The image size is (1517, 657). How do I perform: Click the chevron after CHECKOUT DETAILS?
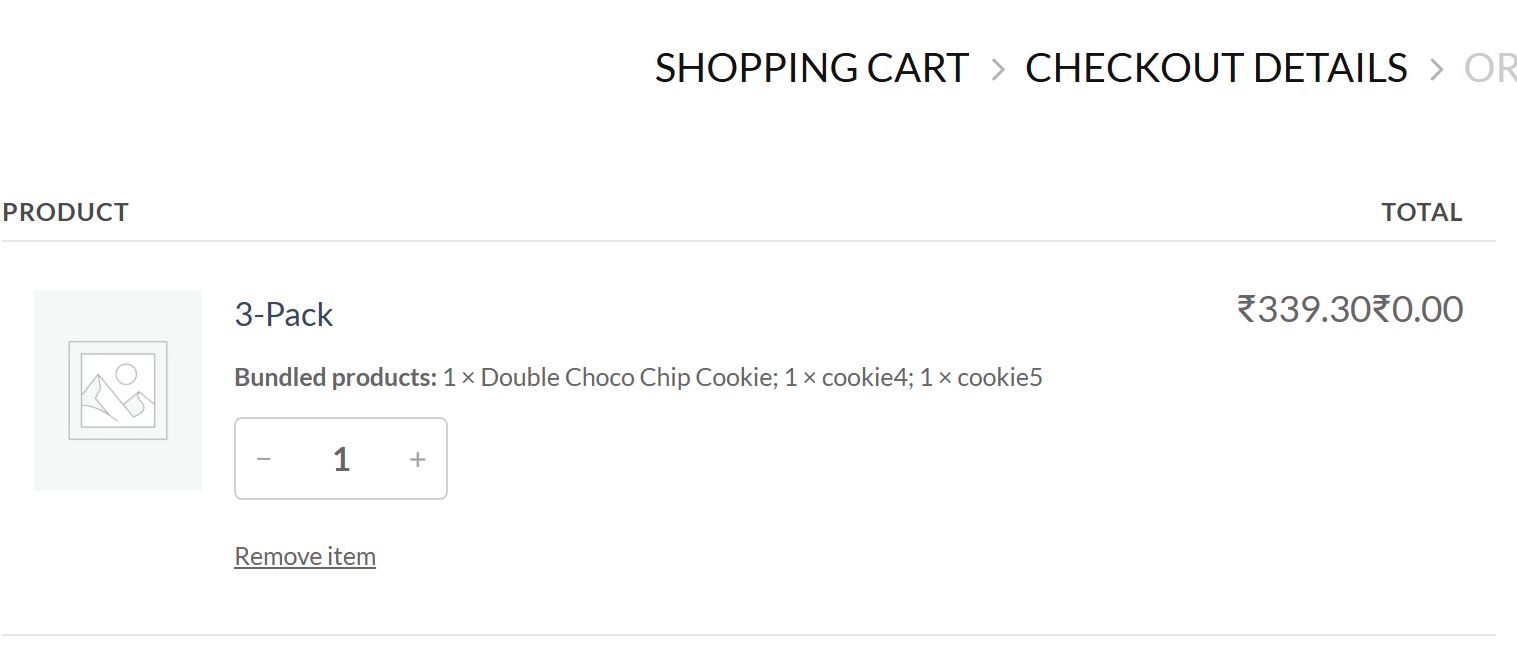pyautogui.click(x=1436, y=69)
